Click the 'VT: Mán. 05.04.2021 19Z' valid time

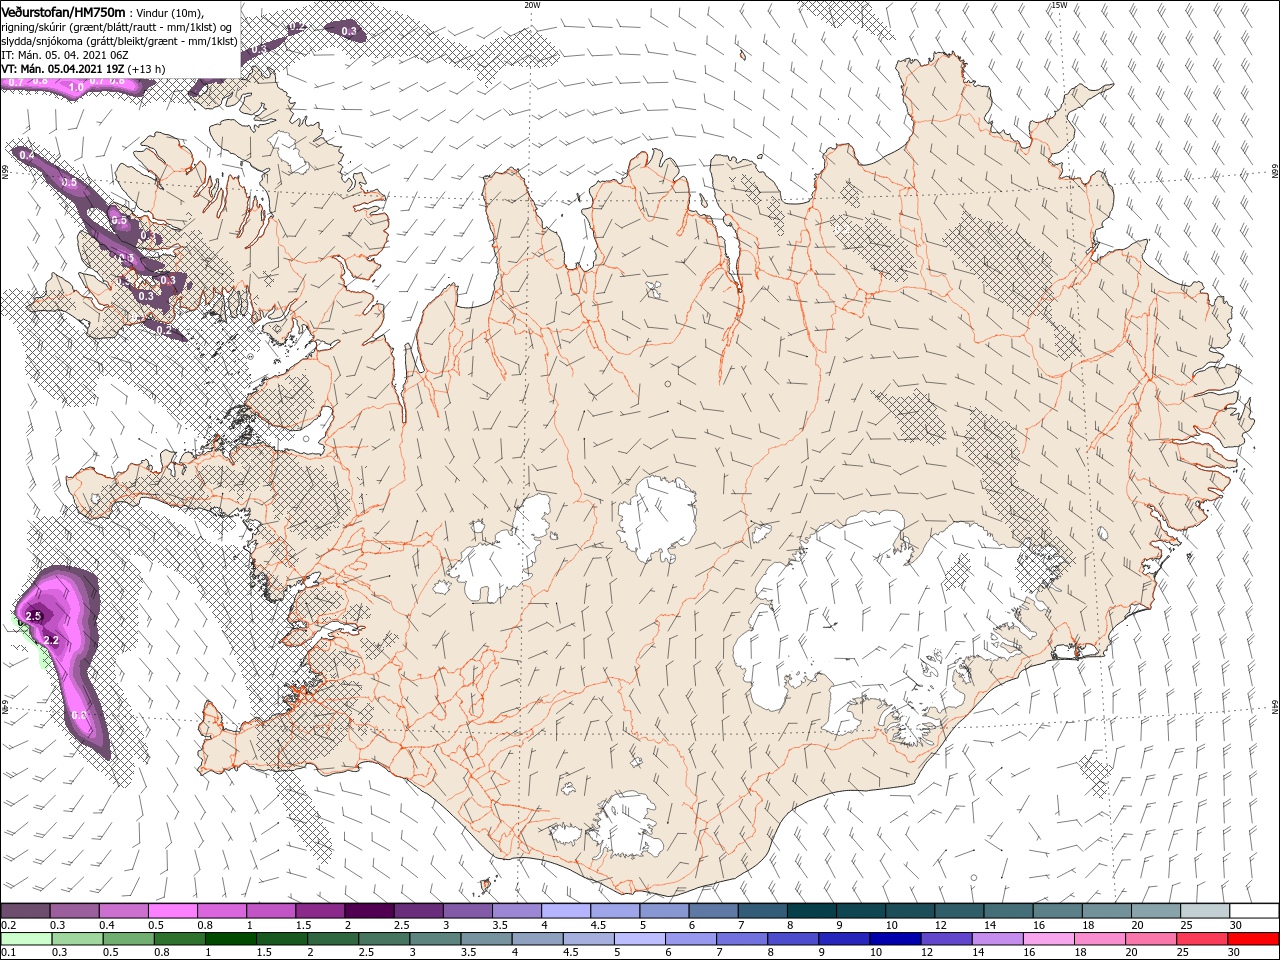pos(63,68)
